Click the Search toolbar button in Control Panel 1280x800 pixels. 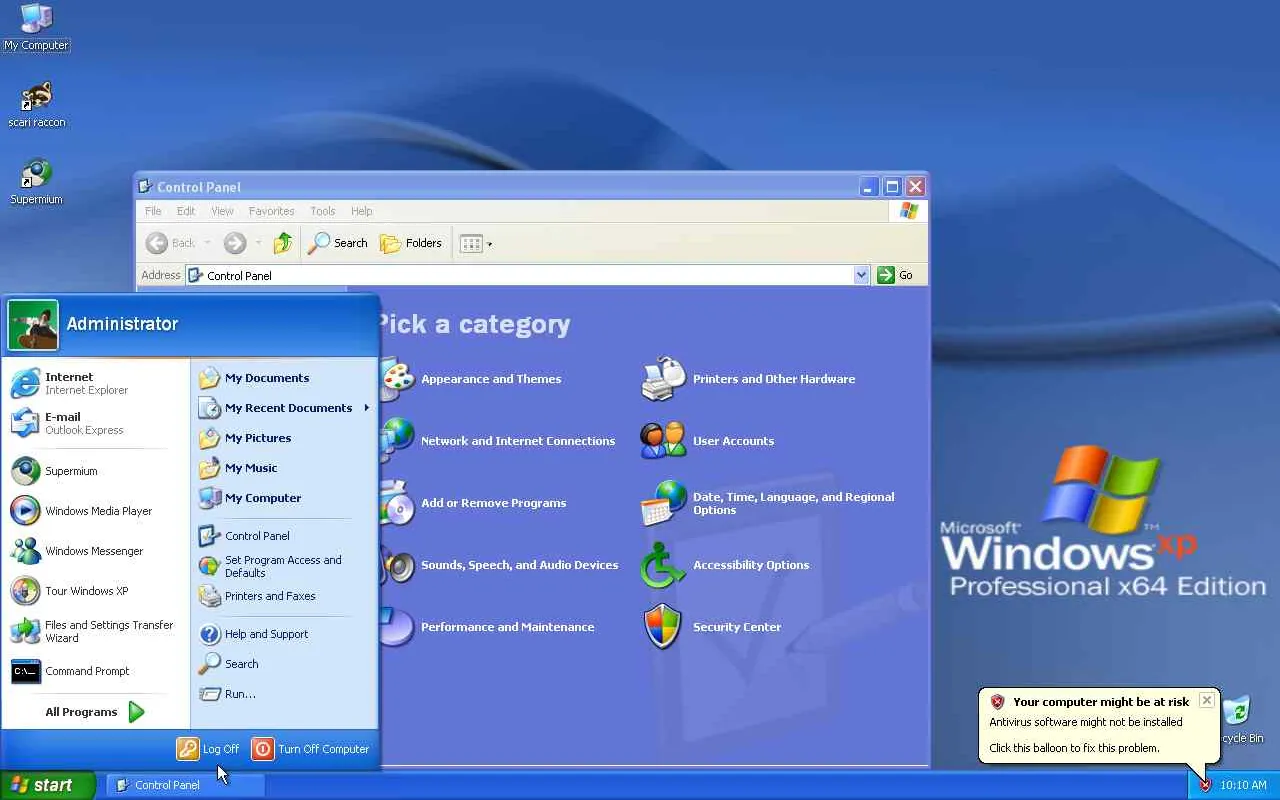[x=338, y=243]
